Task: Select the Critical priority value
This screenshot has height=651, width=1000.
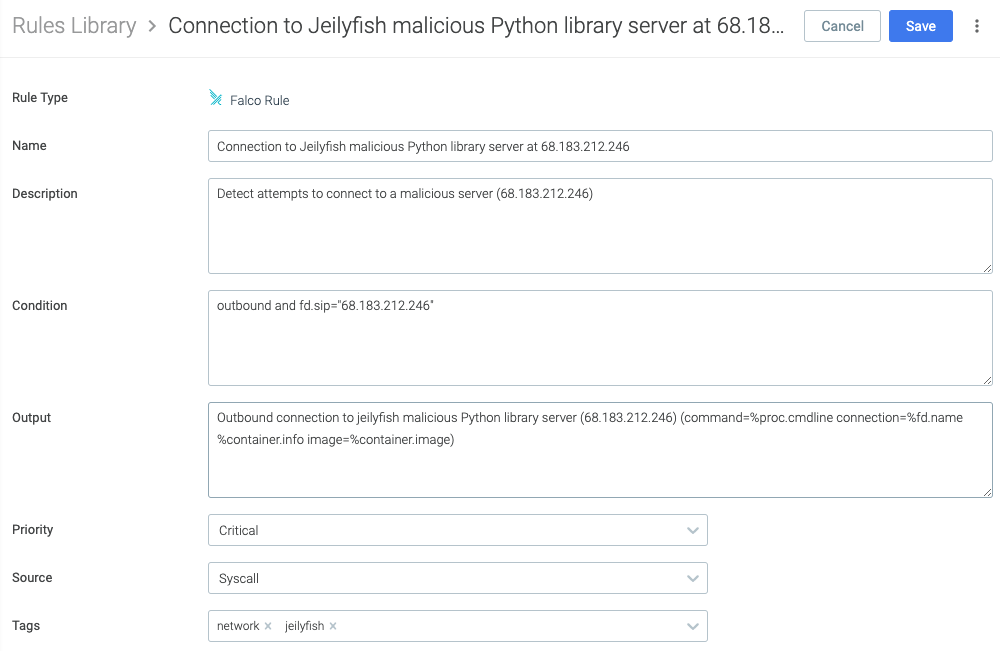Action: pos(239,530)
